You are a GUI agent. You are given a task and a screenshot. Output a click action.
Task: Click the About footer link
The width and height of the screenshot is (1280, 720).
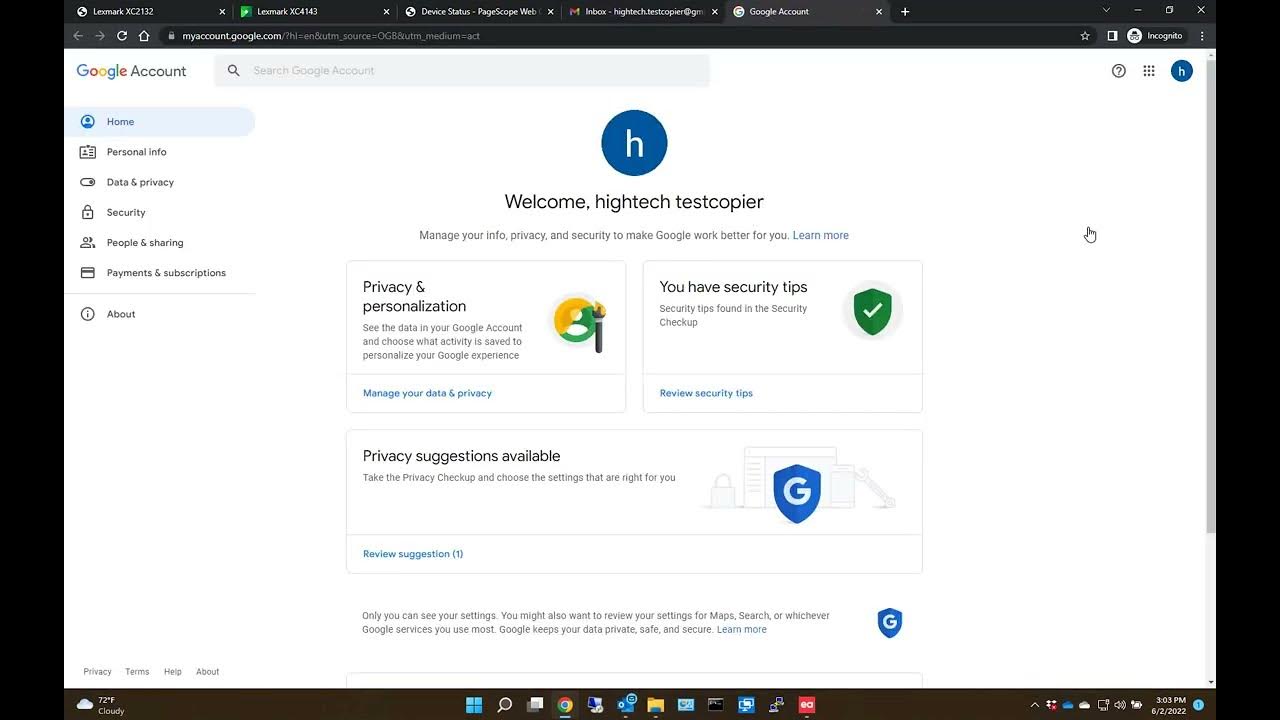(207, 672)
